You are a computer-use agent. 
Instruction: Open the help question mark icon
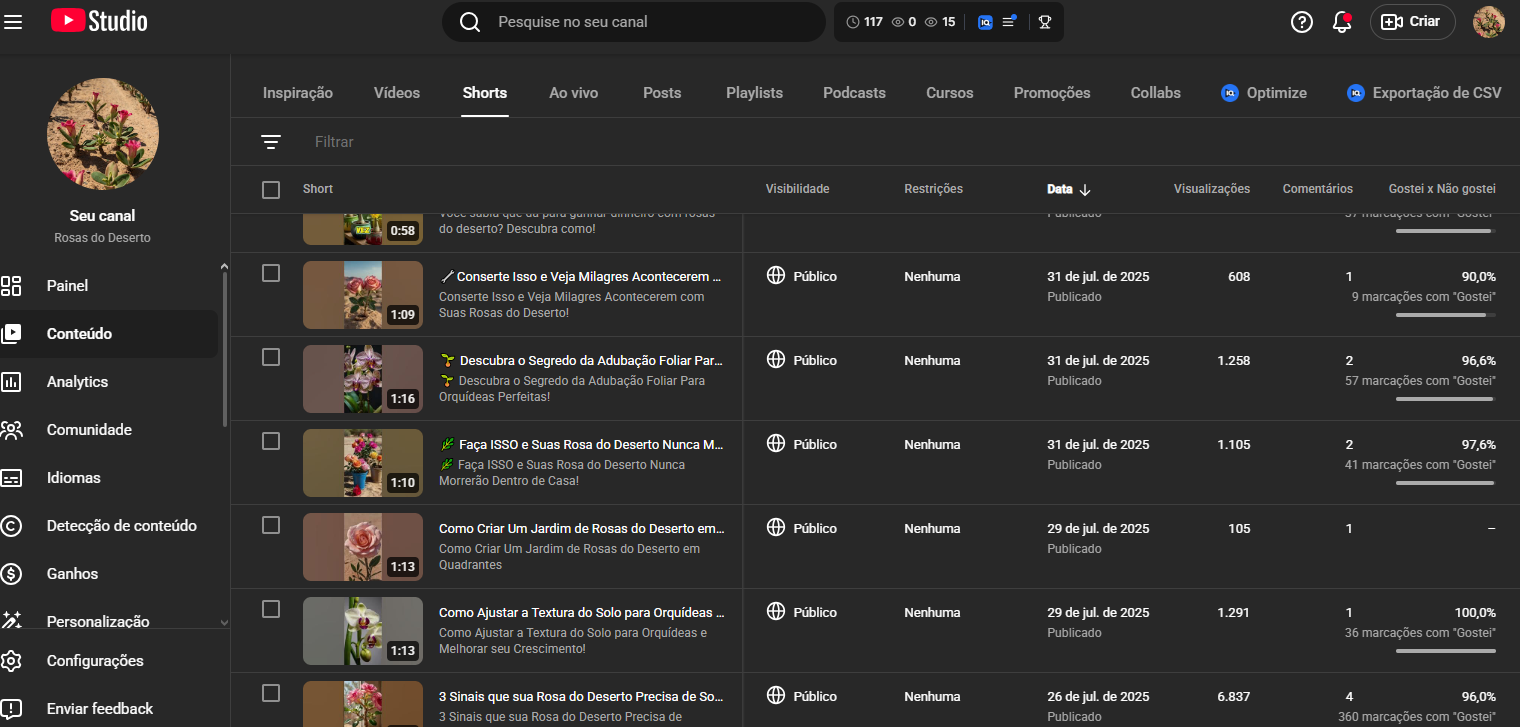click(x=1301, y=22)
